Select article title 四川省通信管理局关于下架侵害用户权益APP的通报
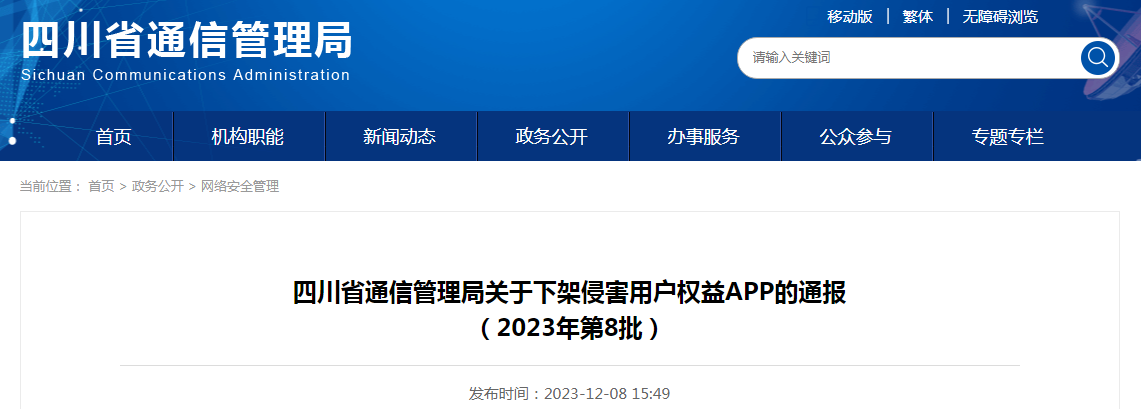The height and width of the screenshot is (409, 1141). click(569, 294)
